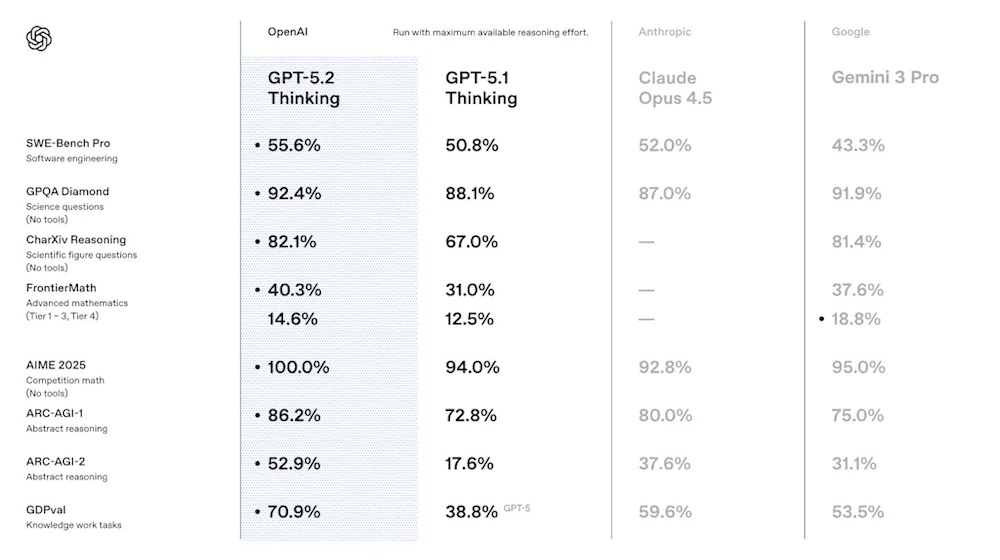Click the OpenAI logo icon
This screenshot has height=560, width=1000.
[39, 38]
